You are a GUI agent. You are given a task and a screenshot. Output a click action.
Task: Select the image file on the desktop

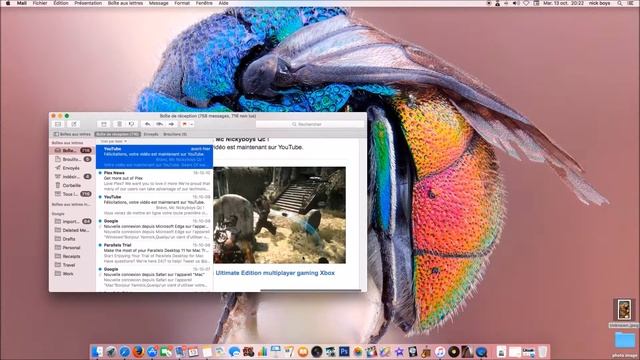624,309
